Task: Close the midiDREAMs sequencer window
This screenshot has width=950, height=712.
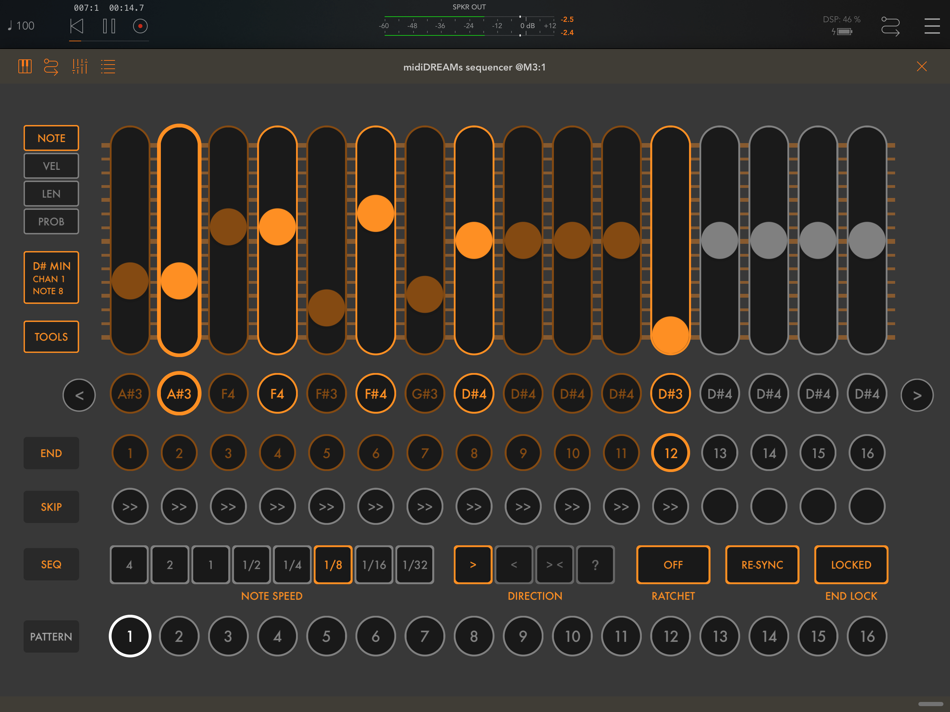Action: point(922,67)
